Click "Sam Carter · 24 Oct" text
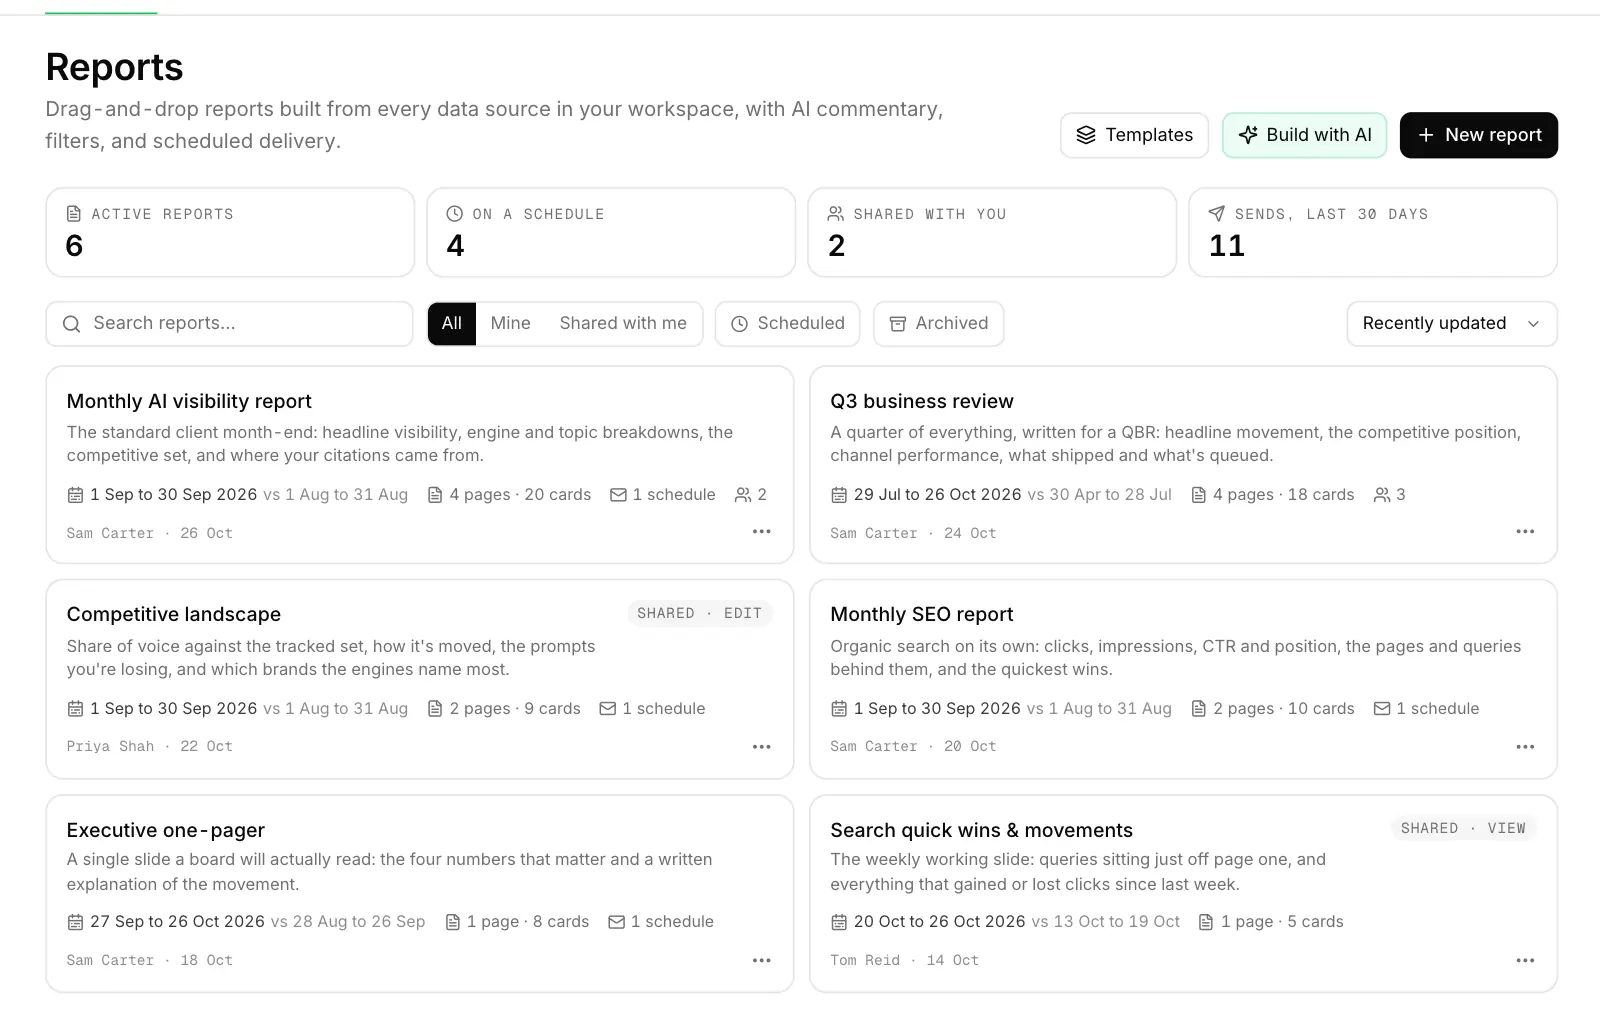 [914, 534]
